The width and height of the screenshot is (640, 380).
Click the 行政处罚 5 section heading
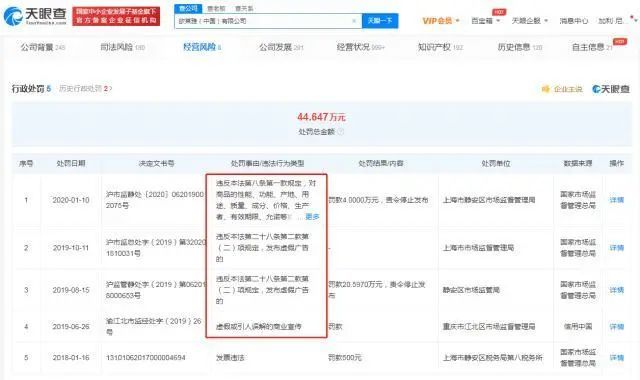tap(31, 89)
